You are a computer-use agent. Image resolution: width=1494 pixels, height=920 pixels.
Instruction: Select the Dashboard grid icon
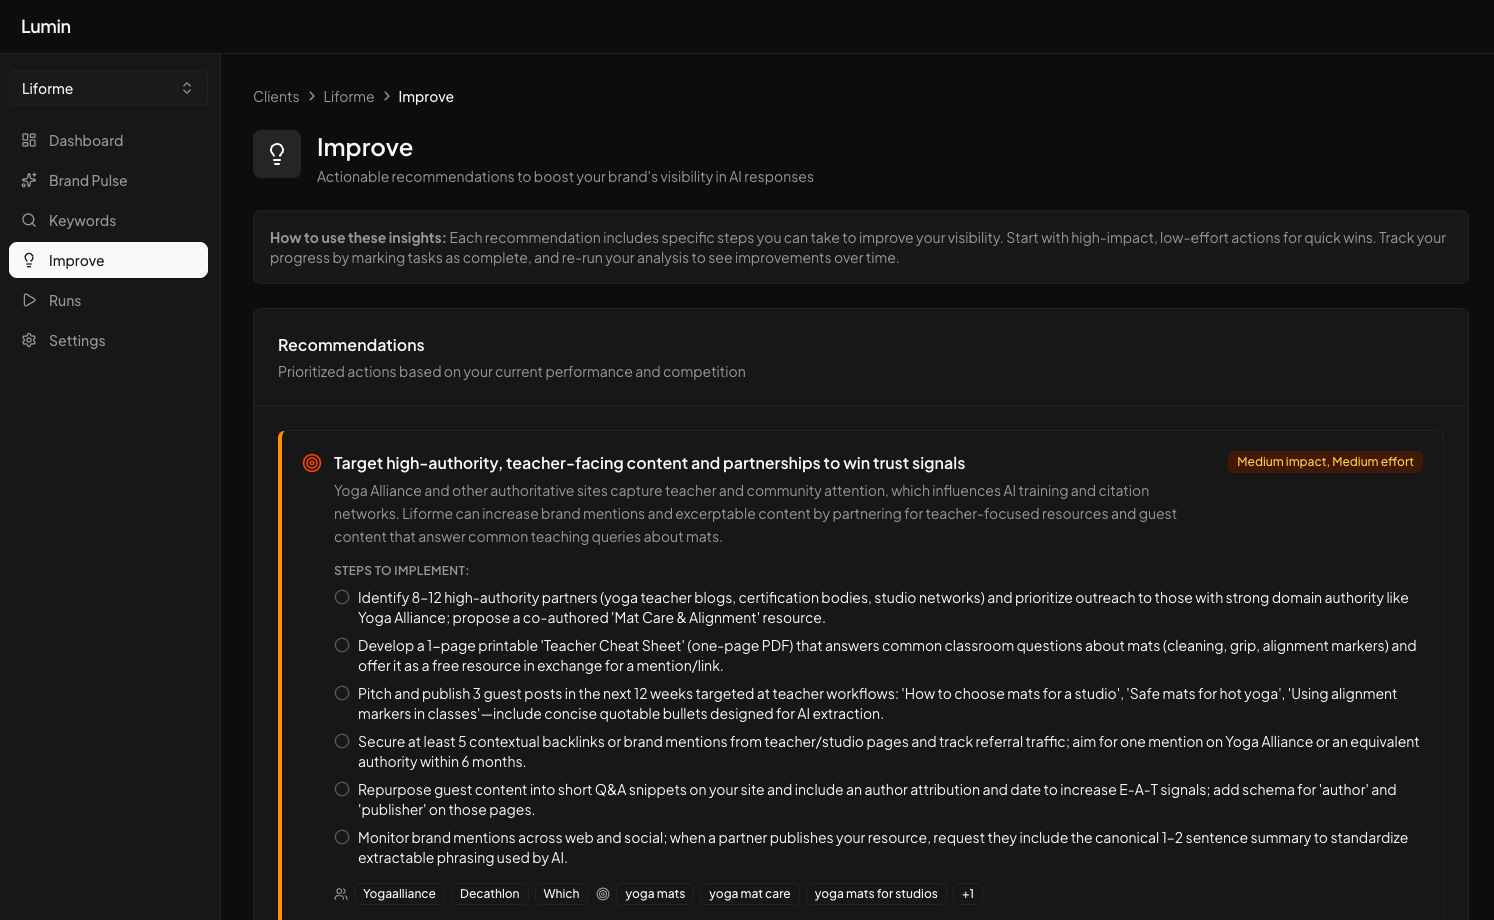[x=29, y=140]
